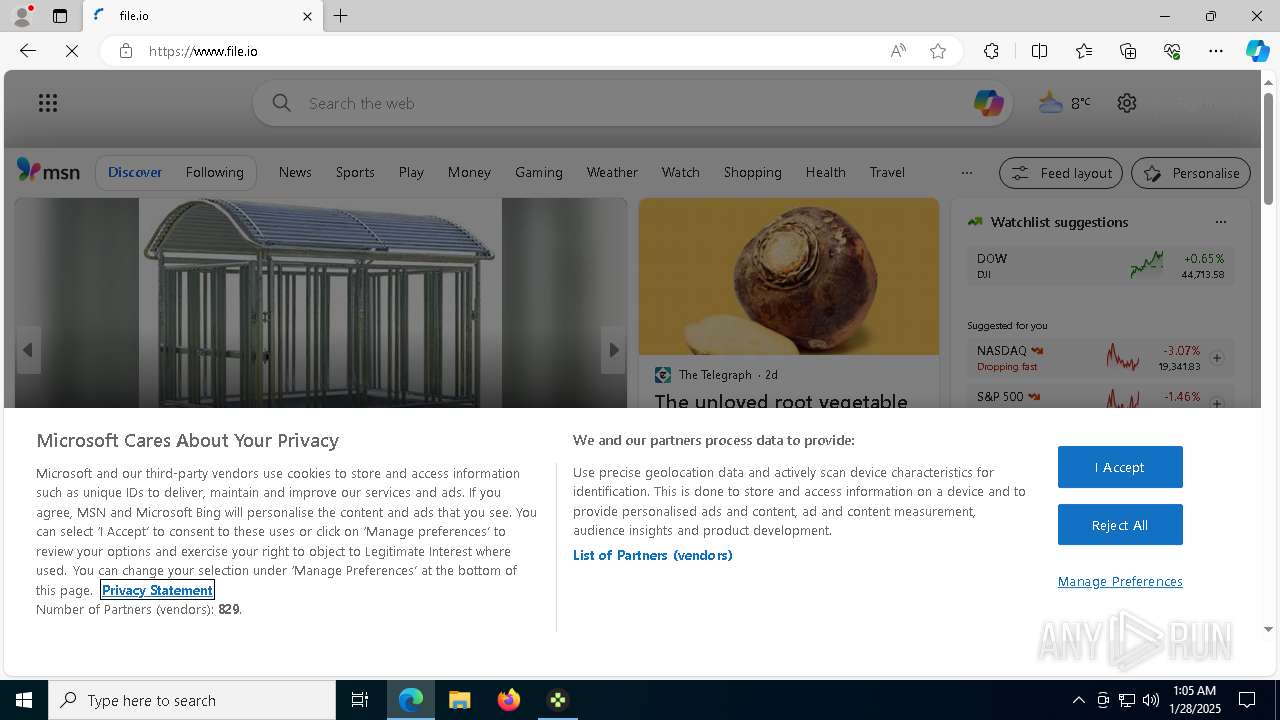Open weather widget showing 8°C
Screen dimensions: 1280x720
tap(1065, 102)
